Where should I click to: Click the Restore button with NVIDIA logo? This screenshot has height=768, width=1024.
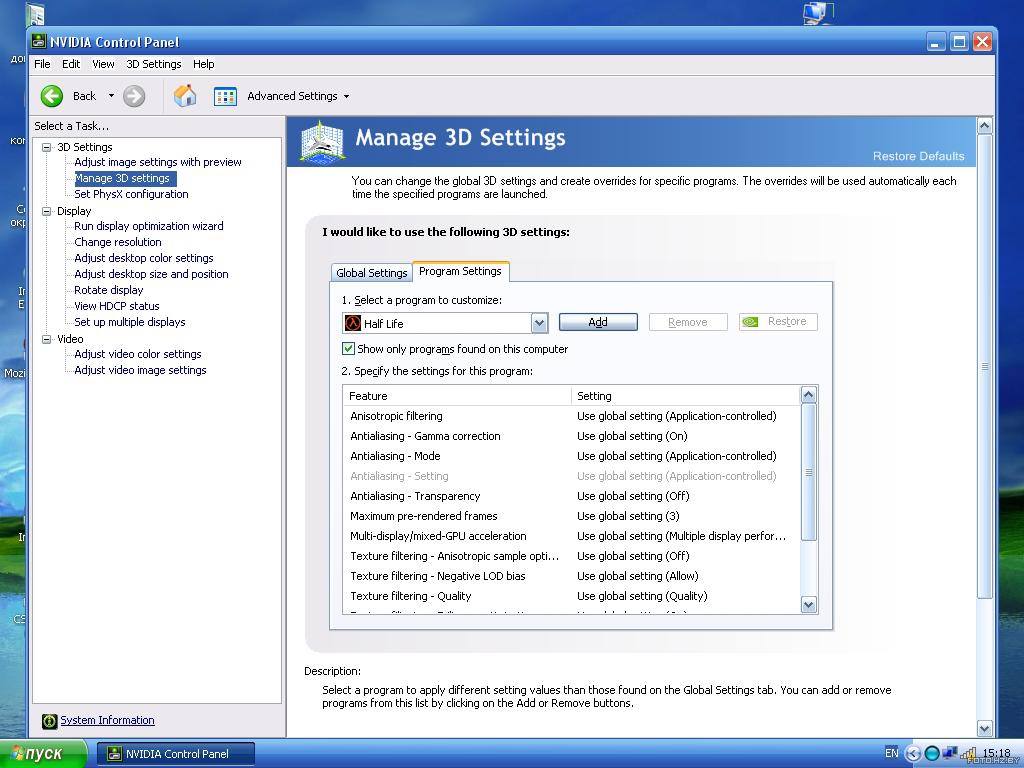click(x=778, y=321)
